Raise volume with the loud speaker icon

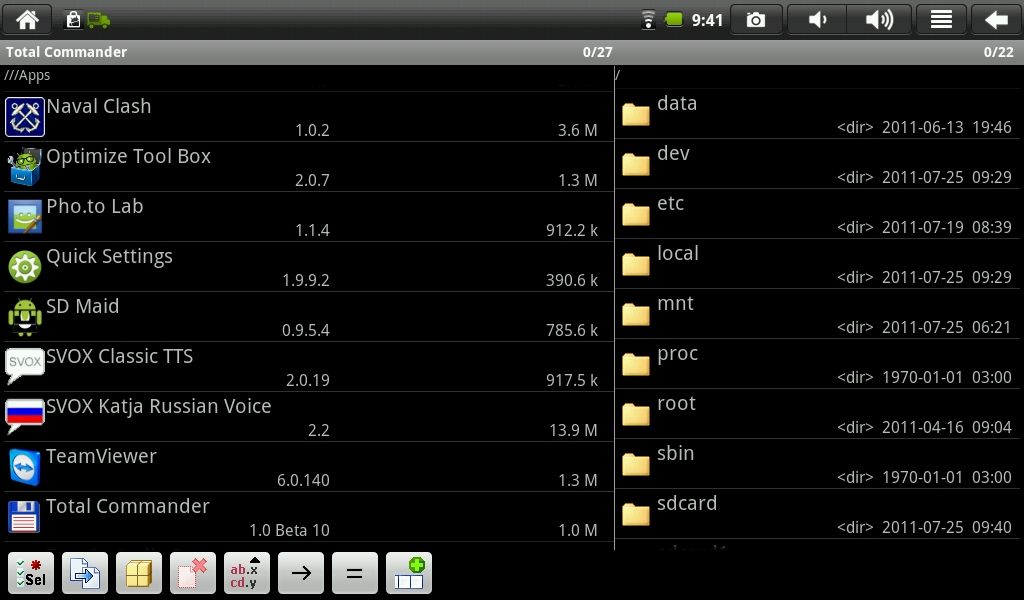click(x=879, y=20)
